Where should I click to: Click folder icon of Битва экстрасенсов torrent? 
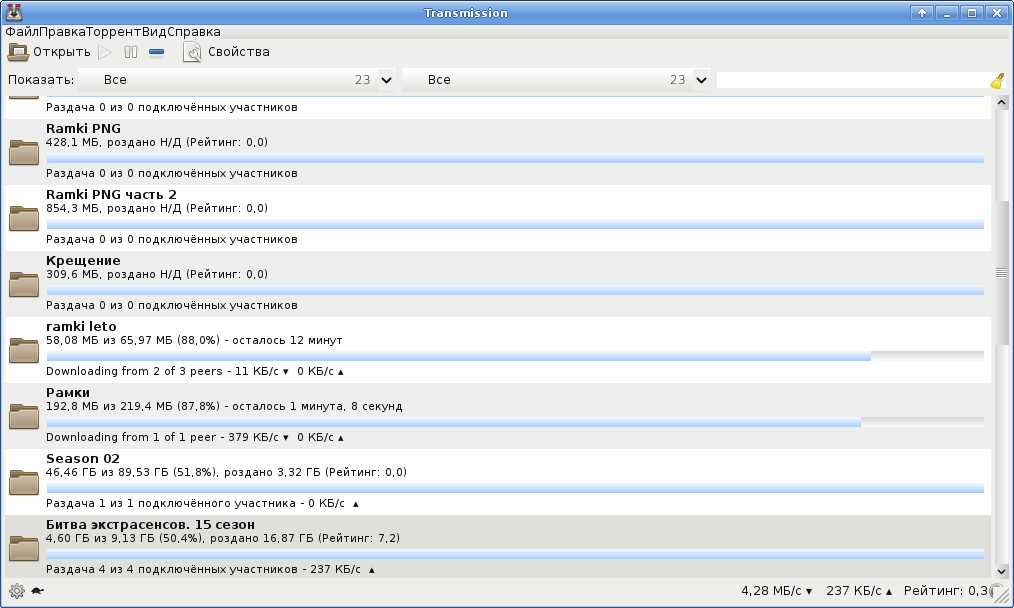24,548
